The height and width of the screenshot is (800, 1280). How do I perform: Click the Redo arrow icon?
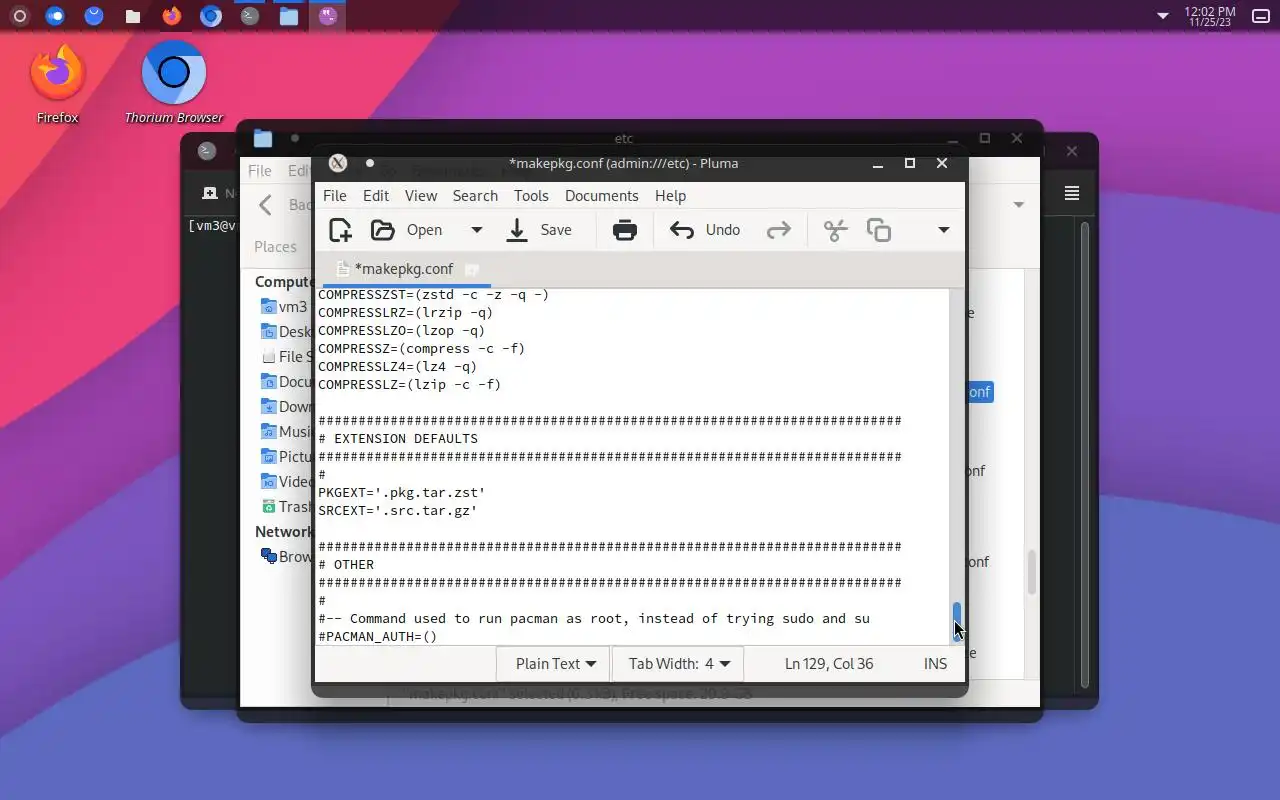click(x=778, y=230)
